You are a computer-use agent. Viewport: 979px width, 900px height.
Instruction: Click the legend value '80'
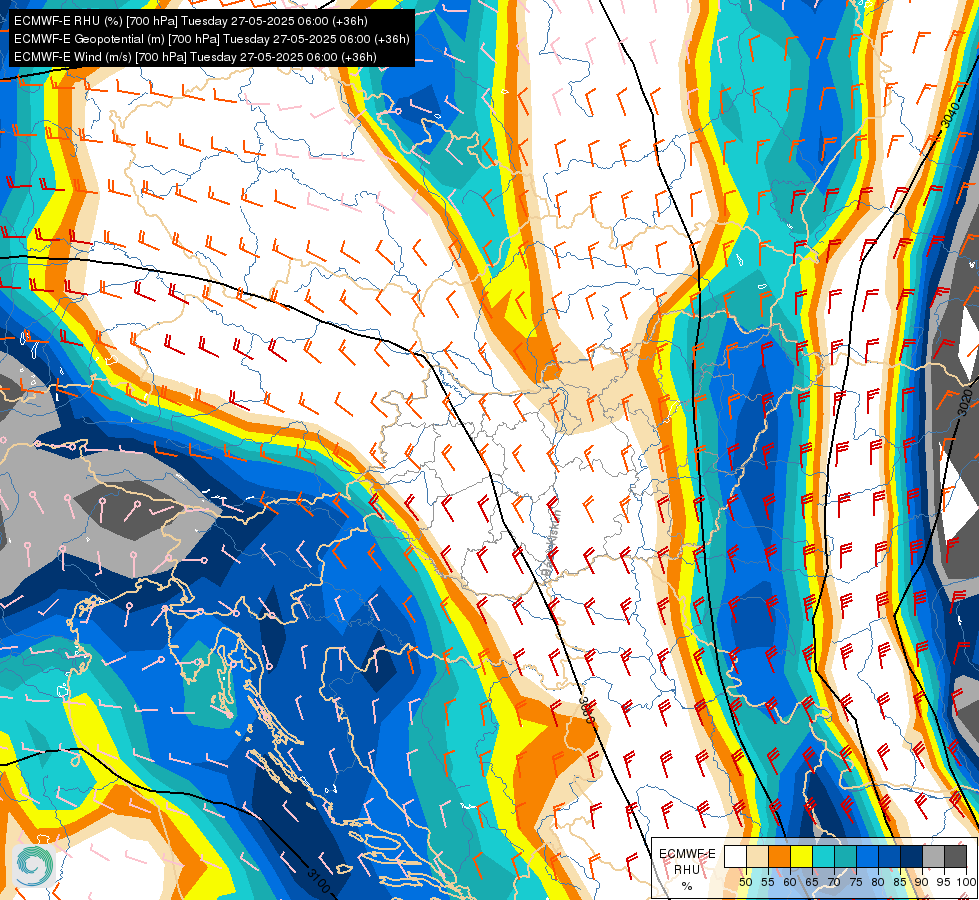[x=878, y=882]
